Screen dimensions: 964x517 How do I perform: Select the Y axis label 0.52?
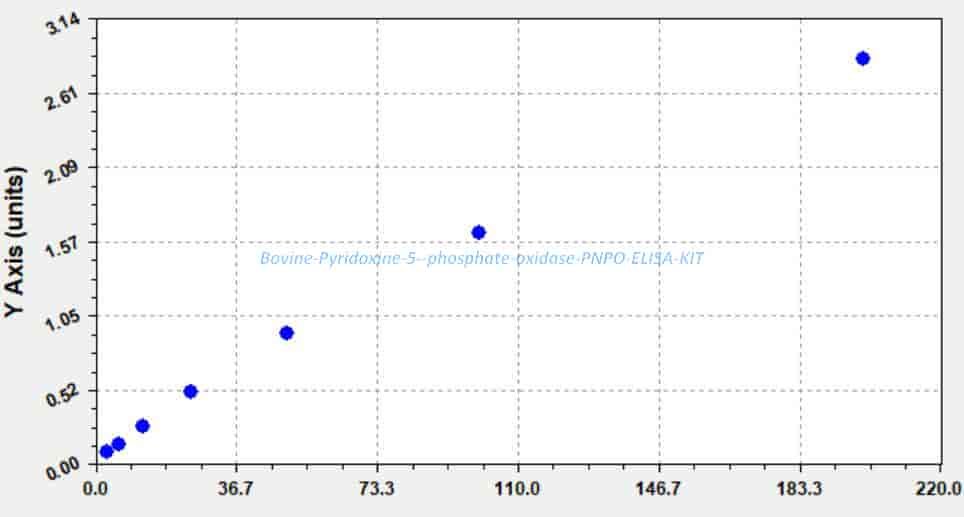point(63,396)
